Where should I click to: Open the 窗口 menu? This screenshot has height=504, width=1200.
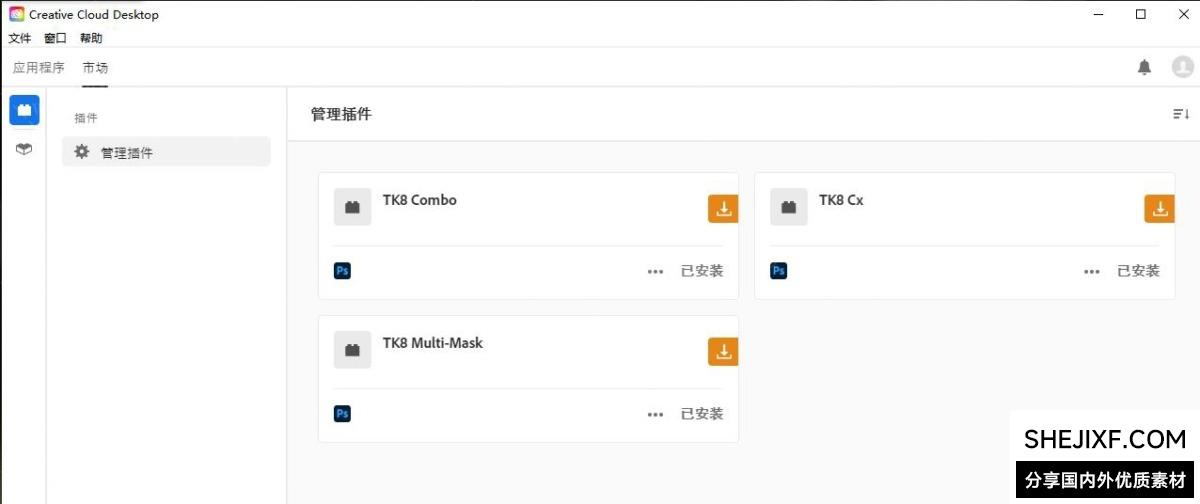click(55, 38)
